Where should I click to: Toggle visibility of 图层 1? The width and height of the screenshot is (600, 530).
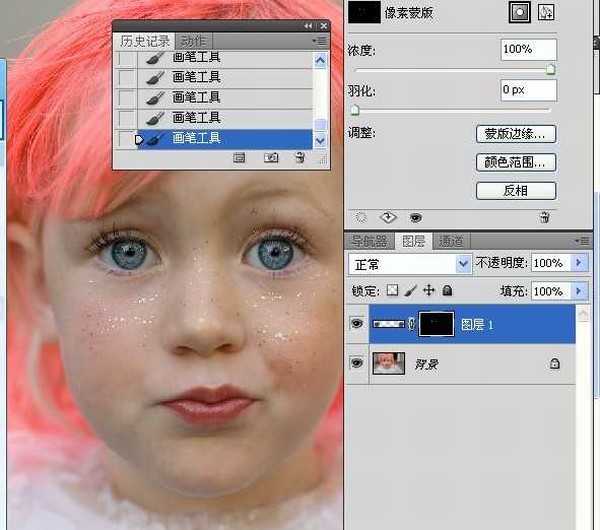tap(357, 324)
